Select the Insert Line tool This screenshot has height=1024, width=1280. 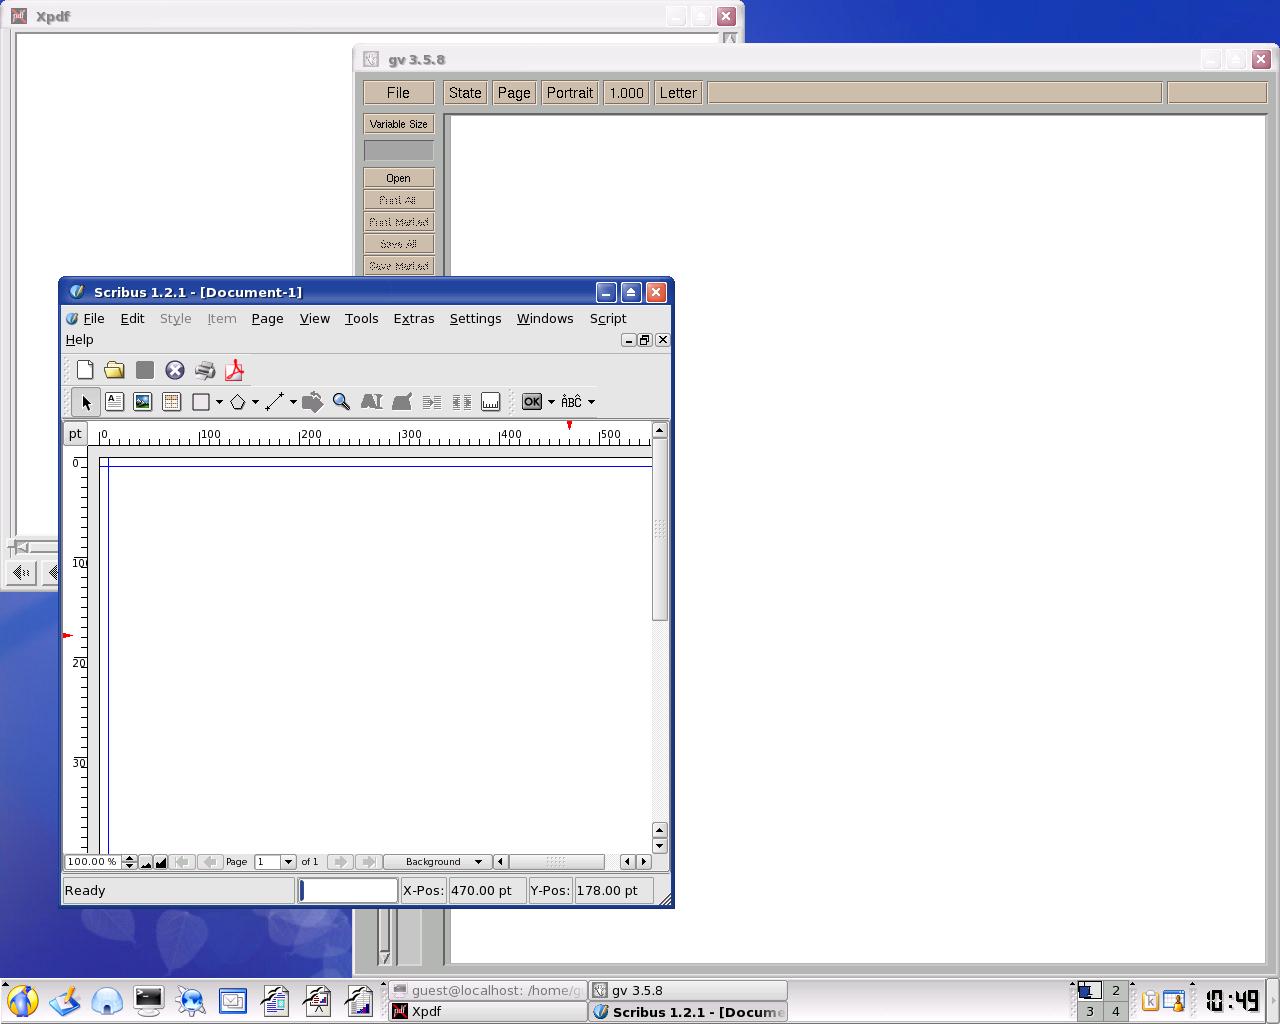[275, 402]
